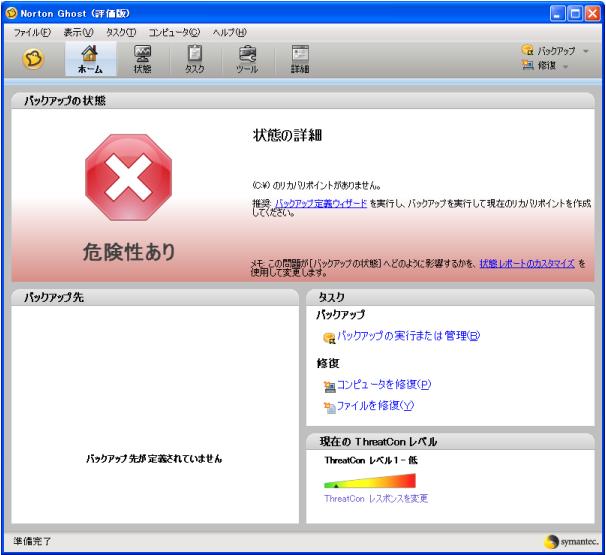Click the Norton Ghost yellow logo icon in toolbar
This screenshot has height=555, width=606.
[33, 59]
